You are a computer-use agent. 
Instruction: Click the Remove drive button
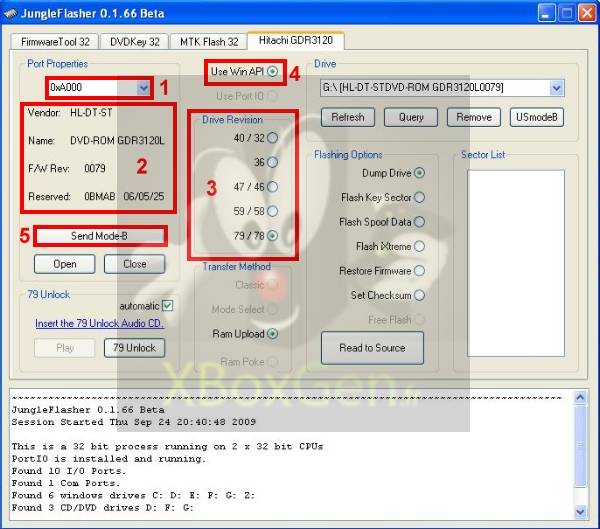click(474, 117)
